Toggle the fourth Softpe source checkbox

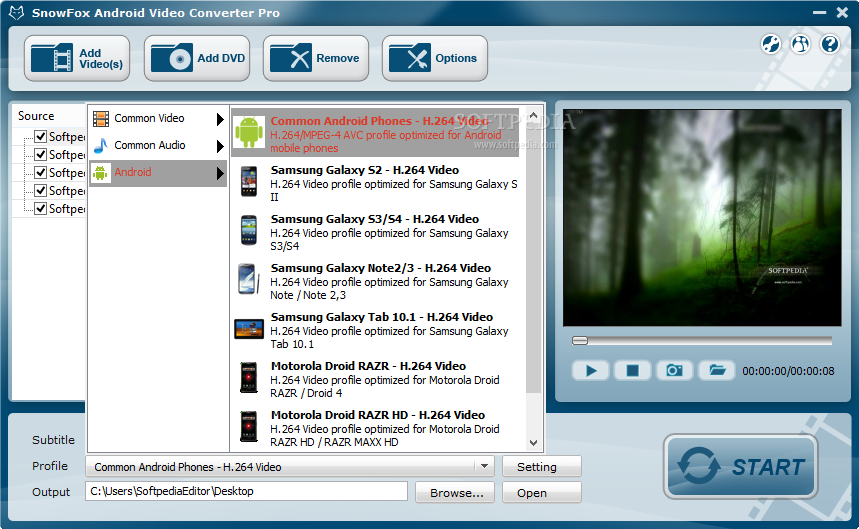click(41, 191)
